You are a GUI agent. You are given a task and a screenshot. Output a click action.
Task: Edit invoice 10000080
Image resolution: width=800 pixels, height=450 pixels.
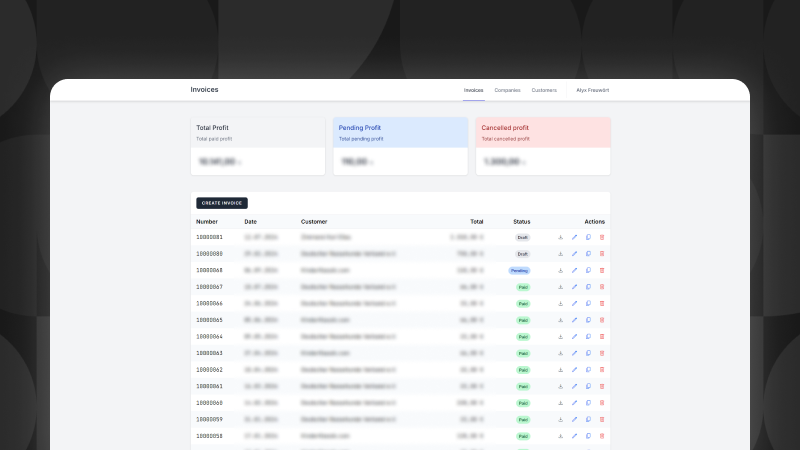[x=574, y=254]
